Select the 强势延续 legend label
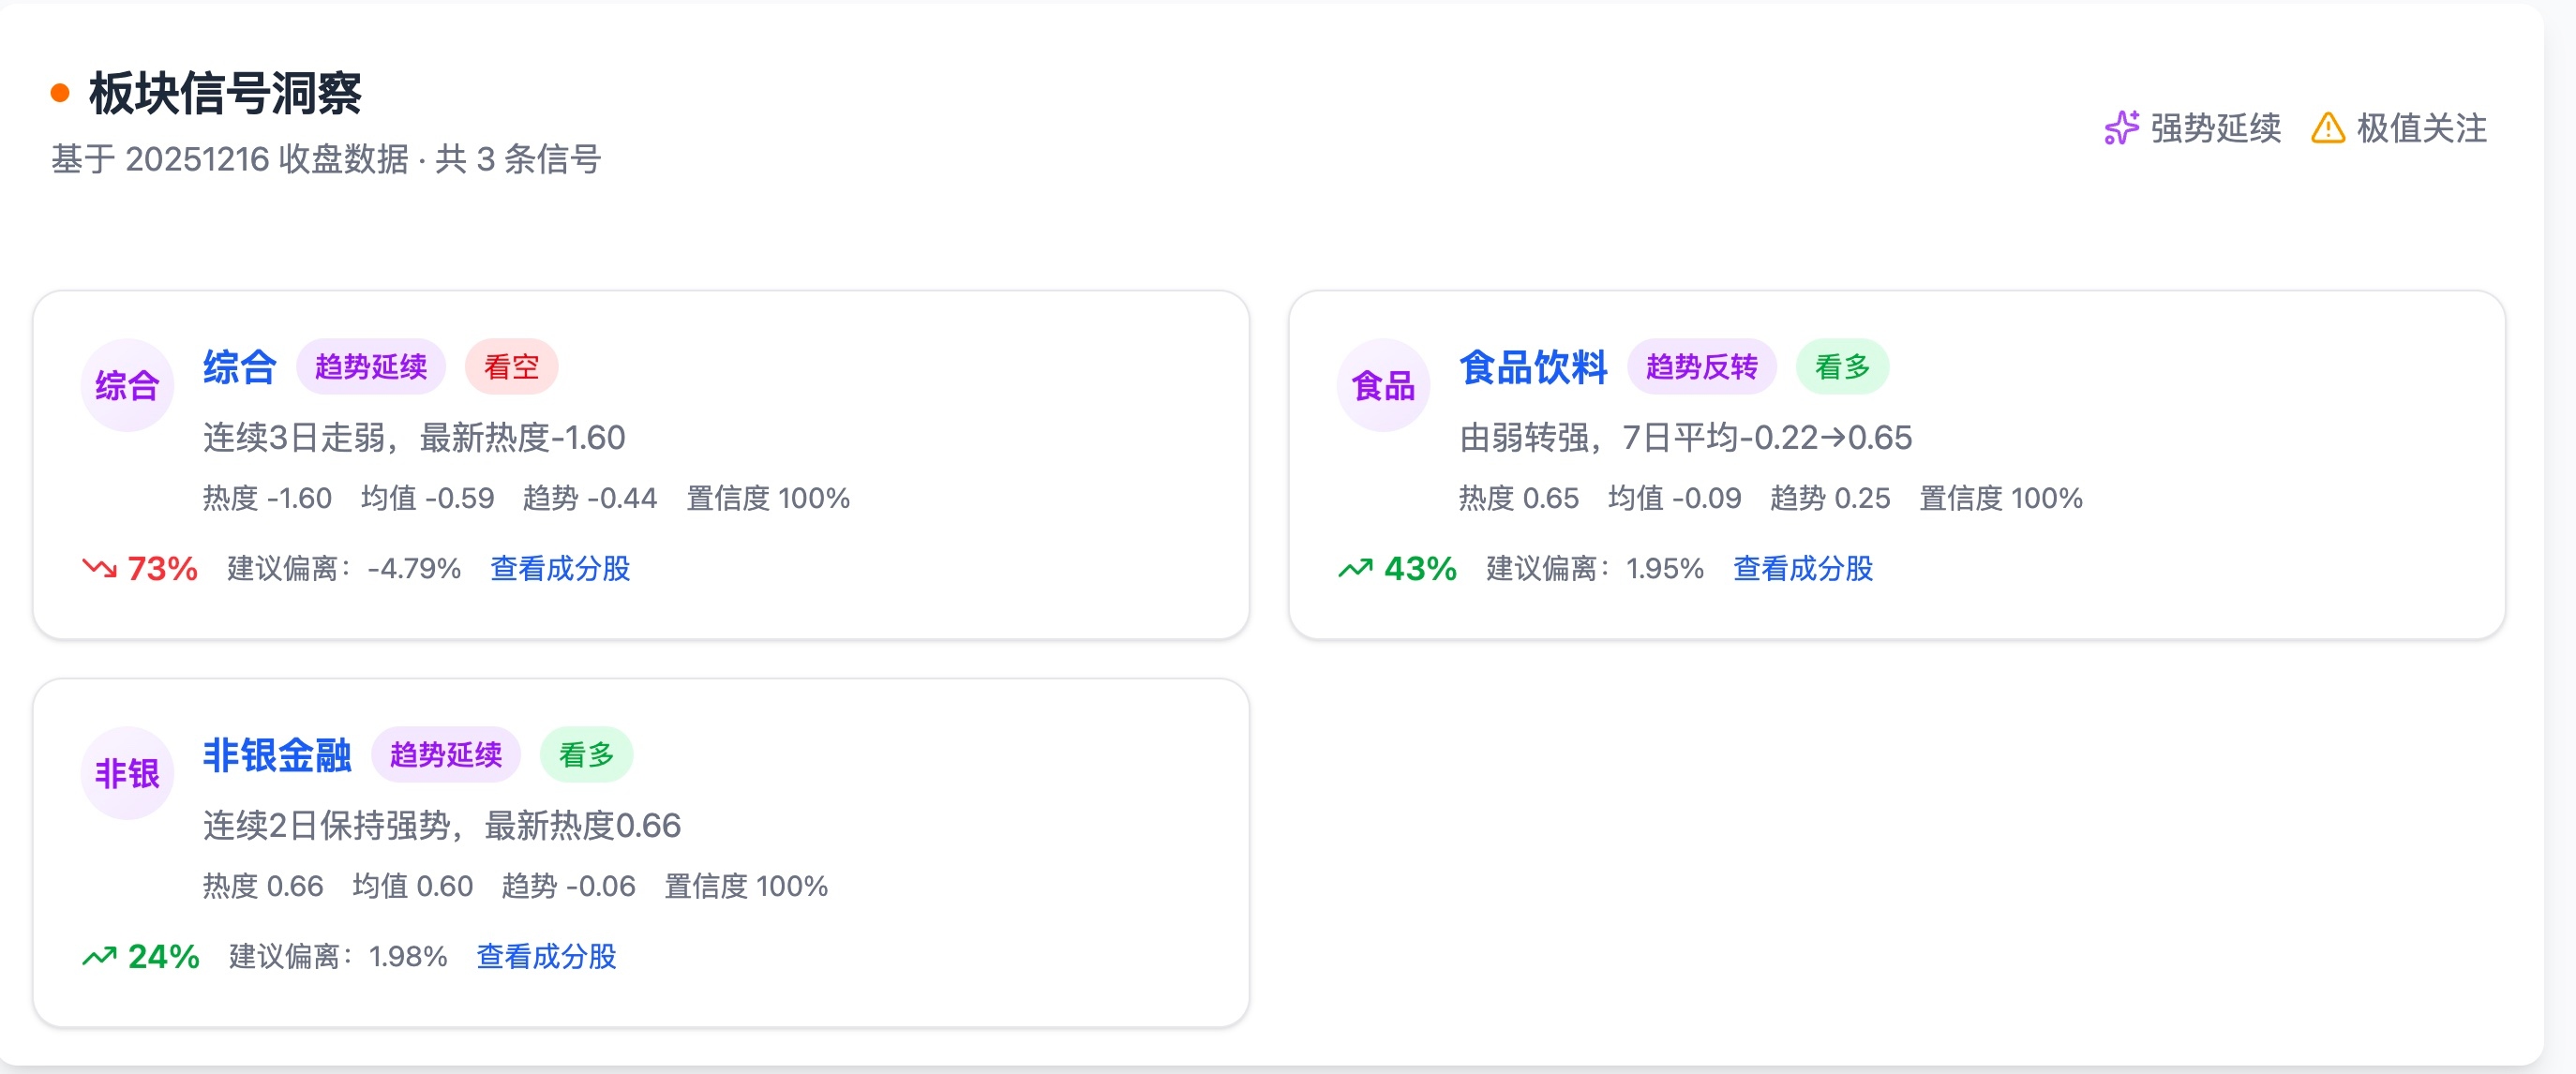The image size is (2576, 1074). coord(2215,128)
